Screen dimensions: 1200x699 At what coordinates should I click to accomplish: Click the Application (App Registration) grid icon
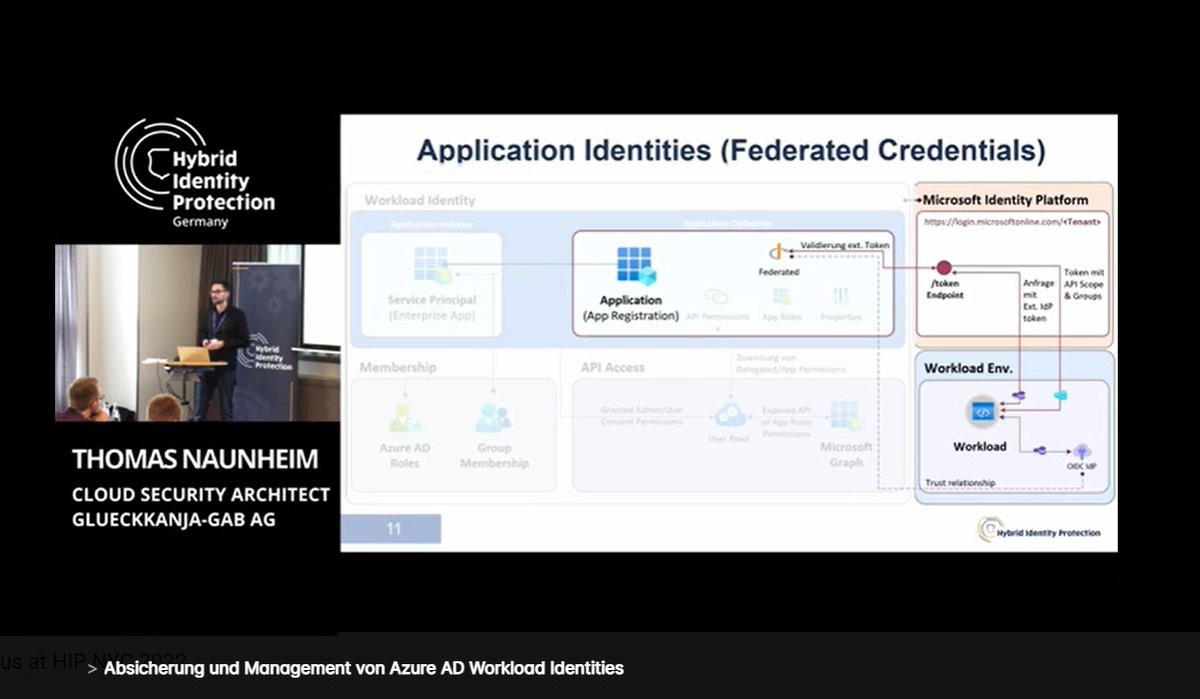tap(635, 265)
